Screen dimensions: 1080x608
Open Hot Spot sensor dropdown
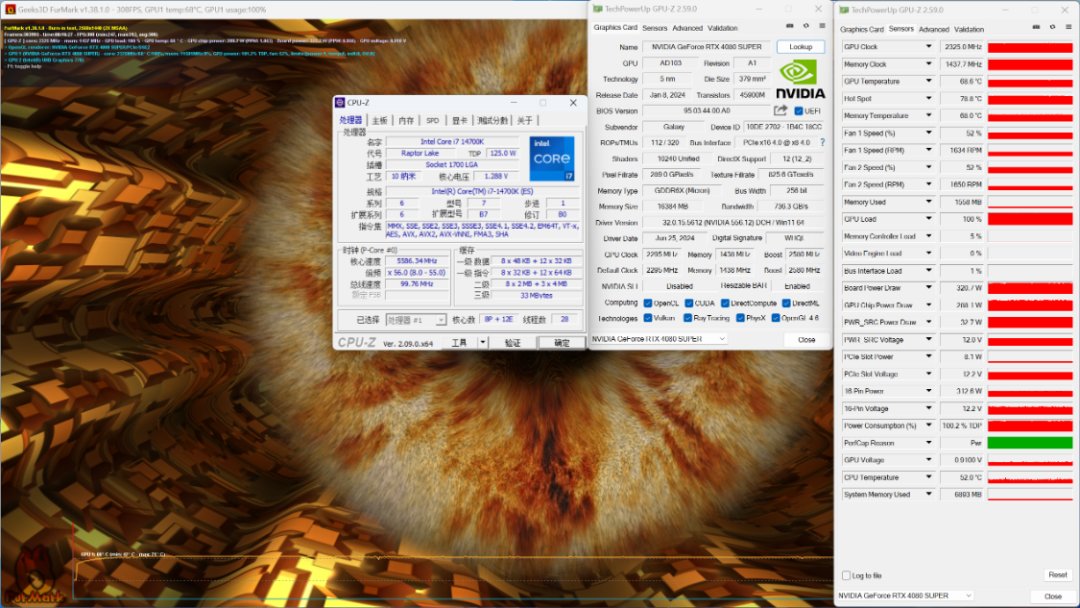pos(928,98)
